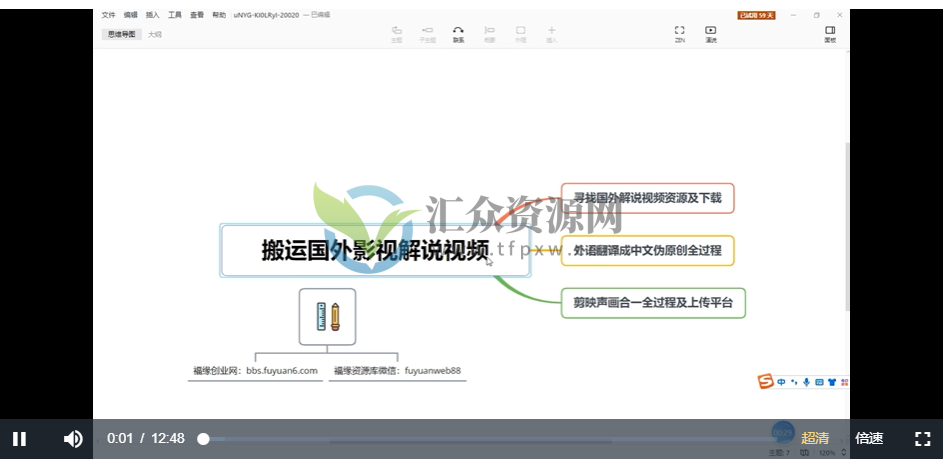
Task: Select the ruler and pencil image node
Action: (327, 316)
